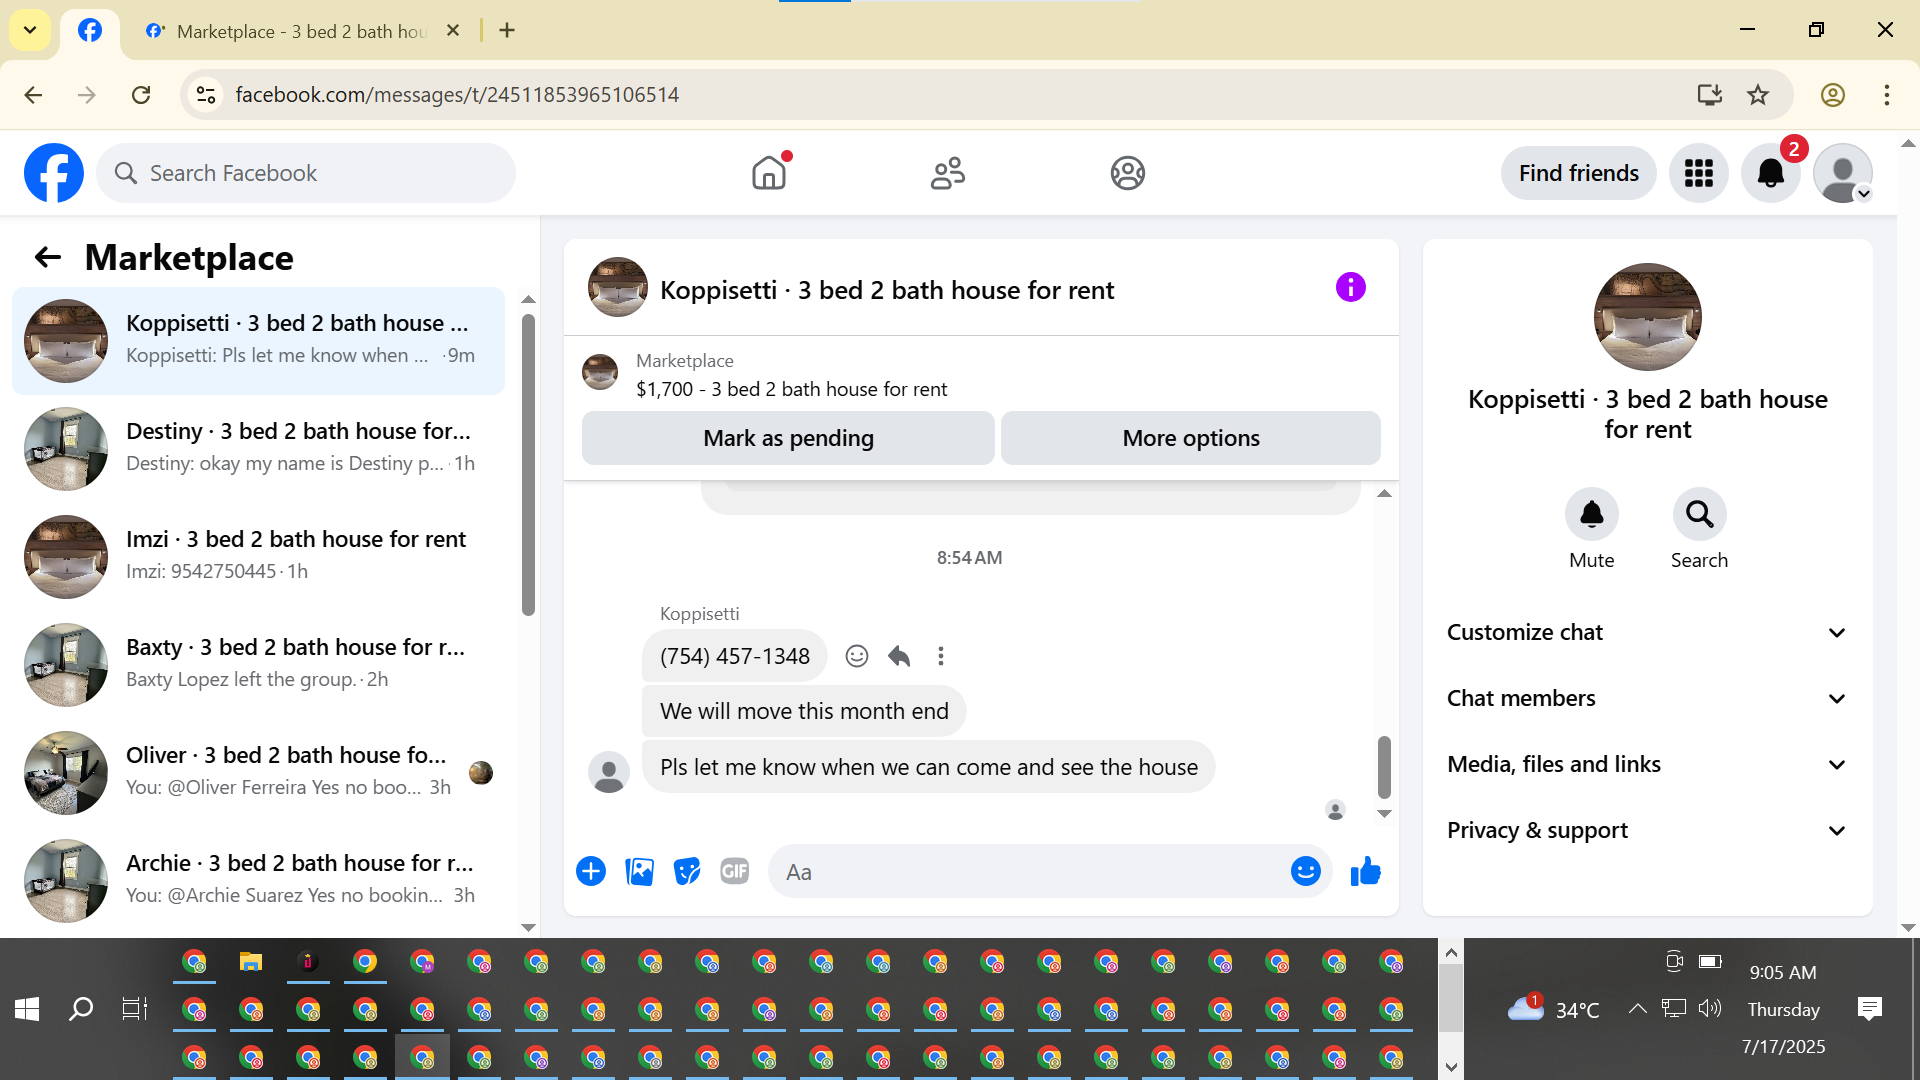Expand Chat members section
This screenshot has width=1920, height=1080.
click(x=1647, y=699)
